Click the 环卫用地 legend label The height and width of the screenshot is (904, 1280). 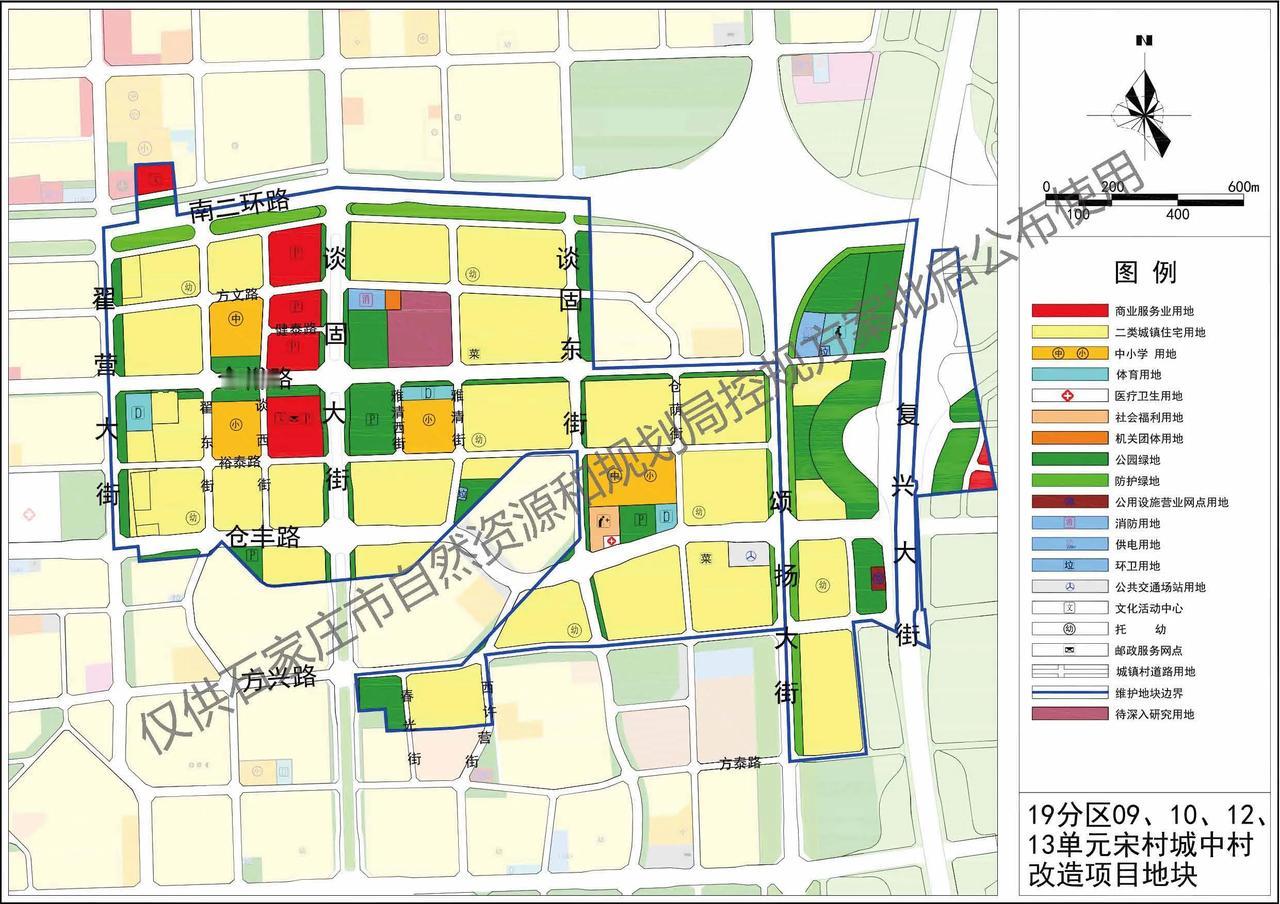(1137, 566)
